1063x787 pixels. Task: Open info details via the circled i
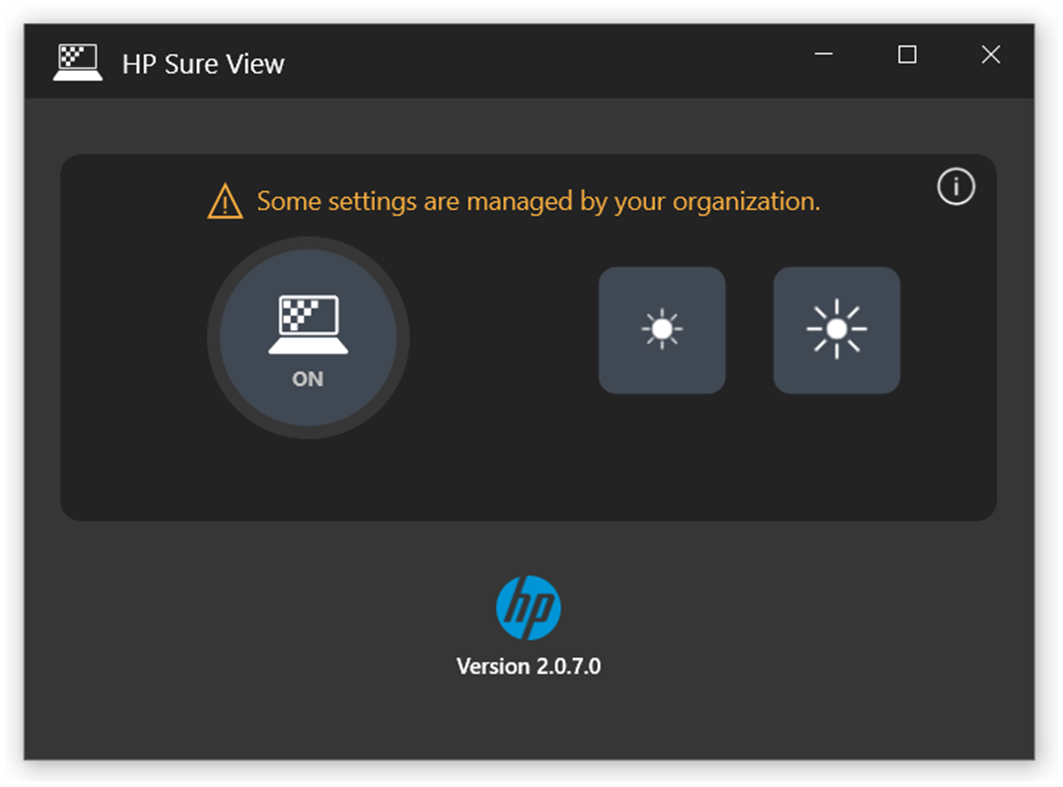pos(955,188)
